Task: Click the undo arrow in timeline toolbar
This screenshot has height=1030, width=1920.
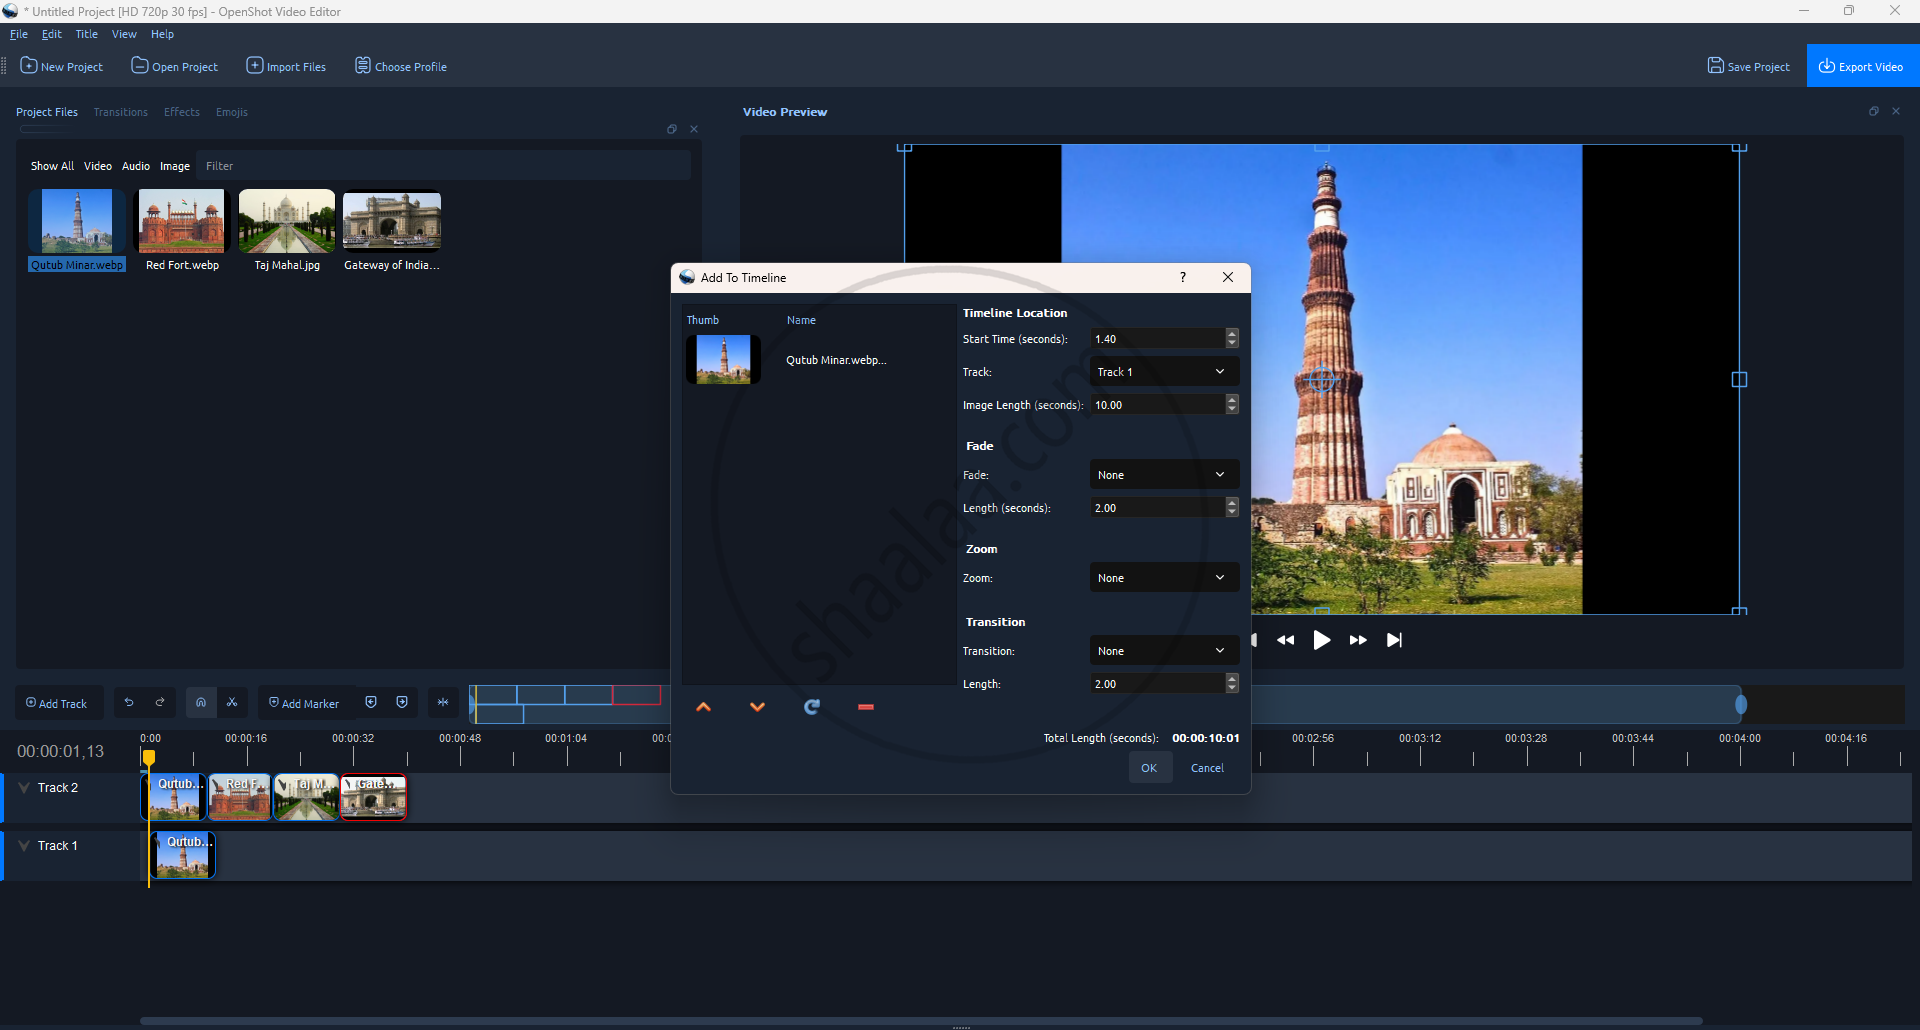Action: (x=129, y=703)
